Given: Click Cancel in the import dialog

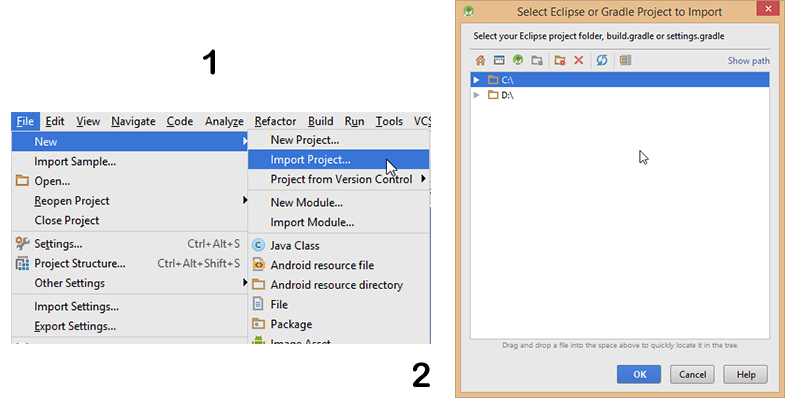Looking at the screenshot, I should [692, 374].
